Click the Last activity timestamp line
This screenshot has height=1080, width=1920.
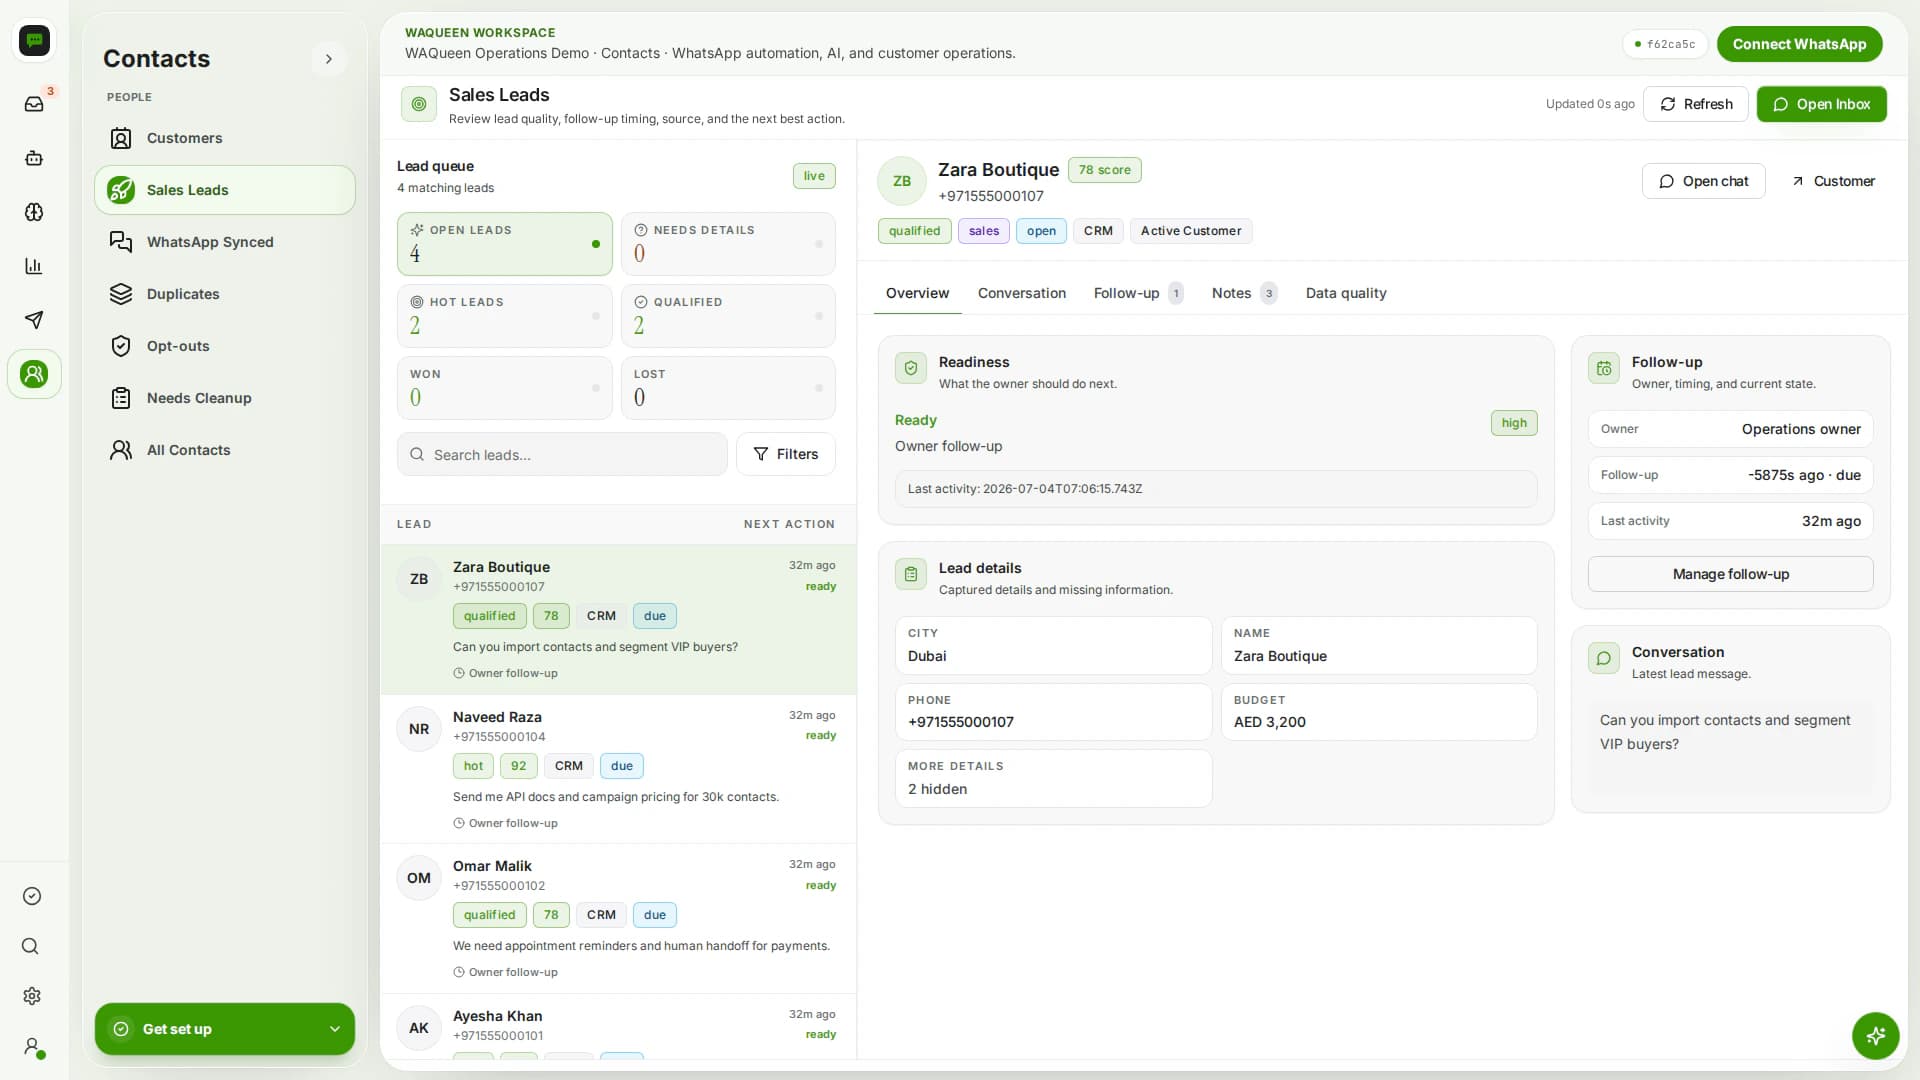pyautogui.click(x=1216, y=489)
